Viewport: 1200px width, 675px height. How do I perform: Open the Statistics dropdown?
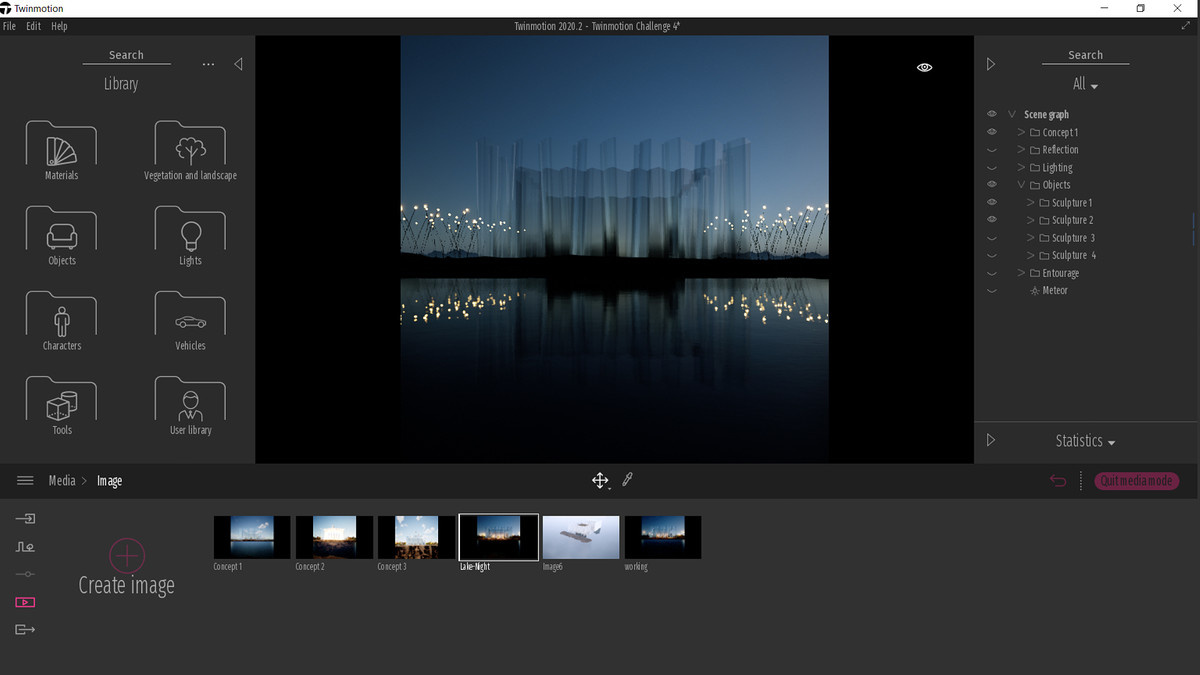point(1085,441)
